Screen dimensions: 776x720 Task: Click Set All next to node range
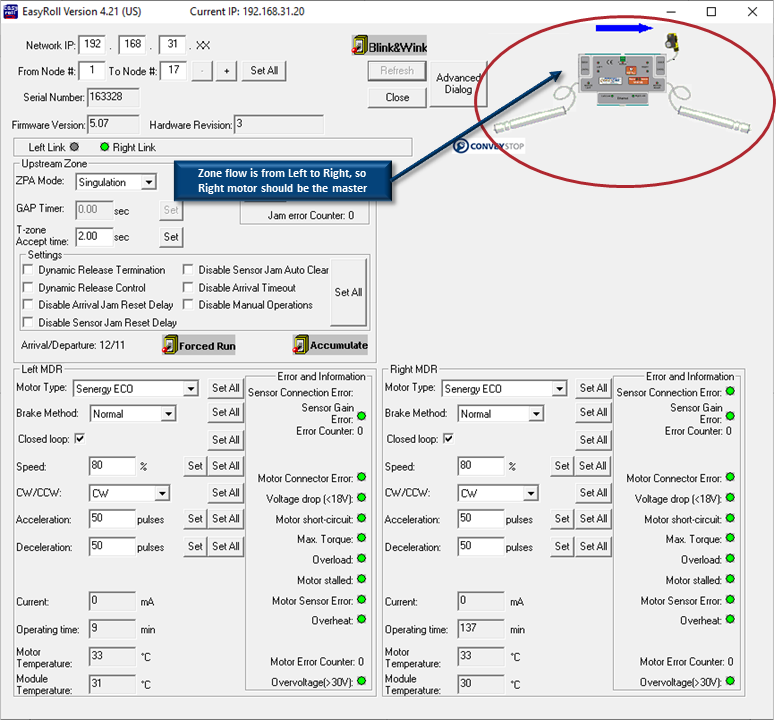tap(264, 70)
